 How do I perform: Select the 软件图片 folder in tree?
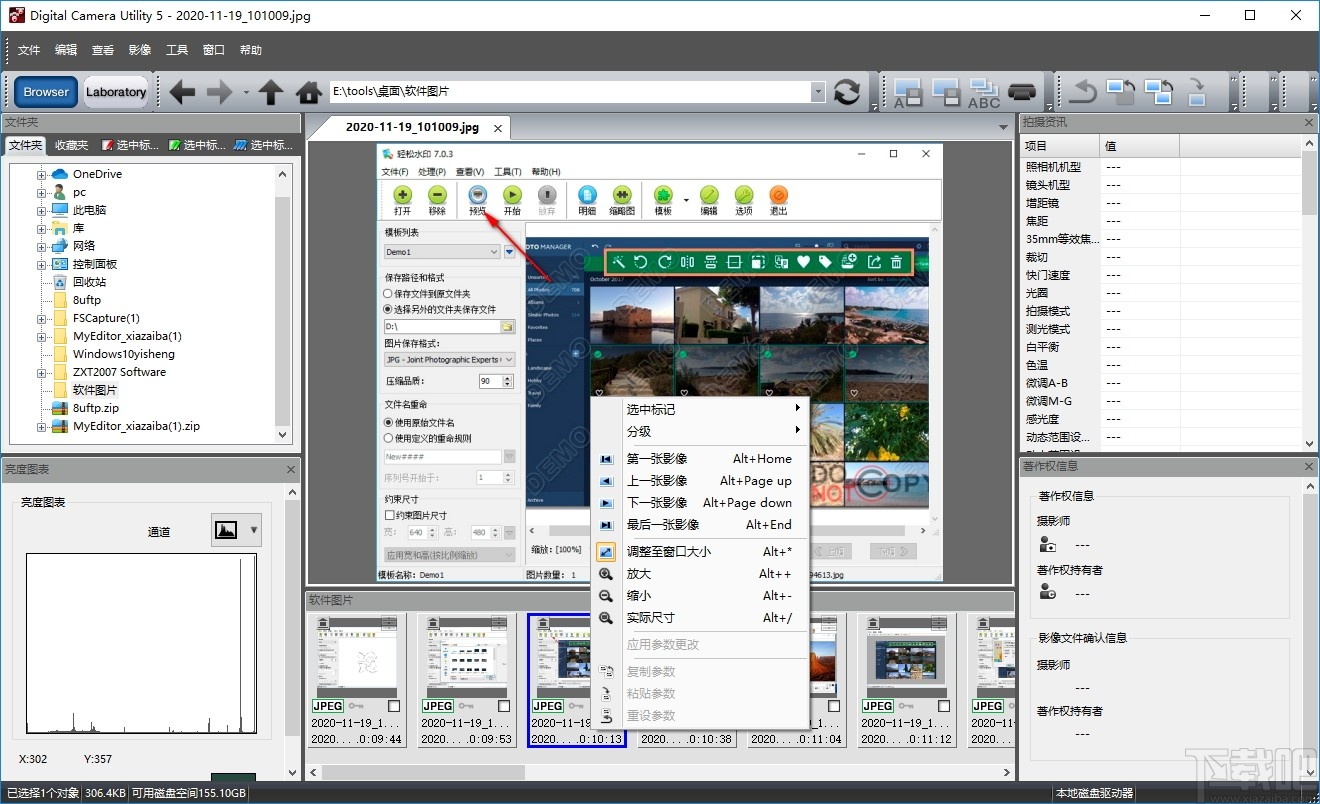pos(95,390)
